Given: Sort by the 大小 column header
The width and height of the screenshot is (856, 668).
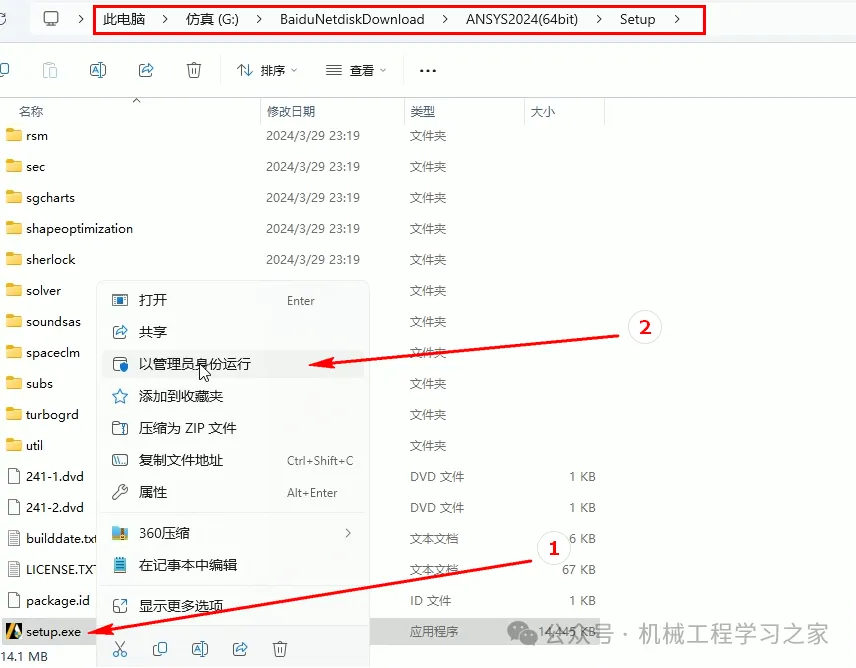Looking at the screenshot, I should point(543,111).
